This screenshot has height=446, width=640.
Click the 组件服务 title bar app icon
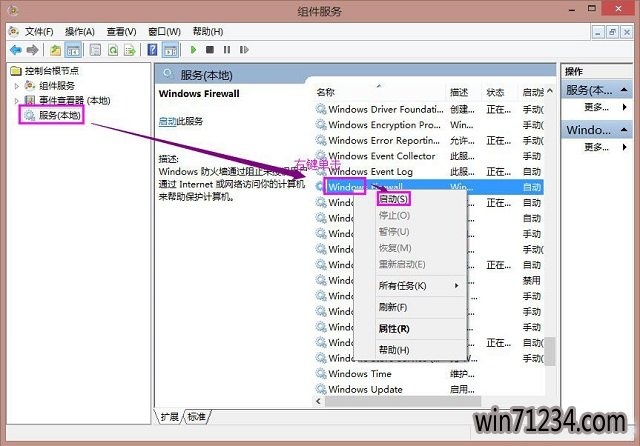(13, 10)
